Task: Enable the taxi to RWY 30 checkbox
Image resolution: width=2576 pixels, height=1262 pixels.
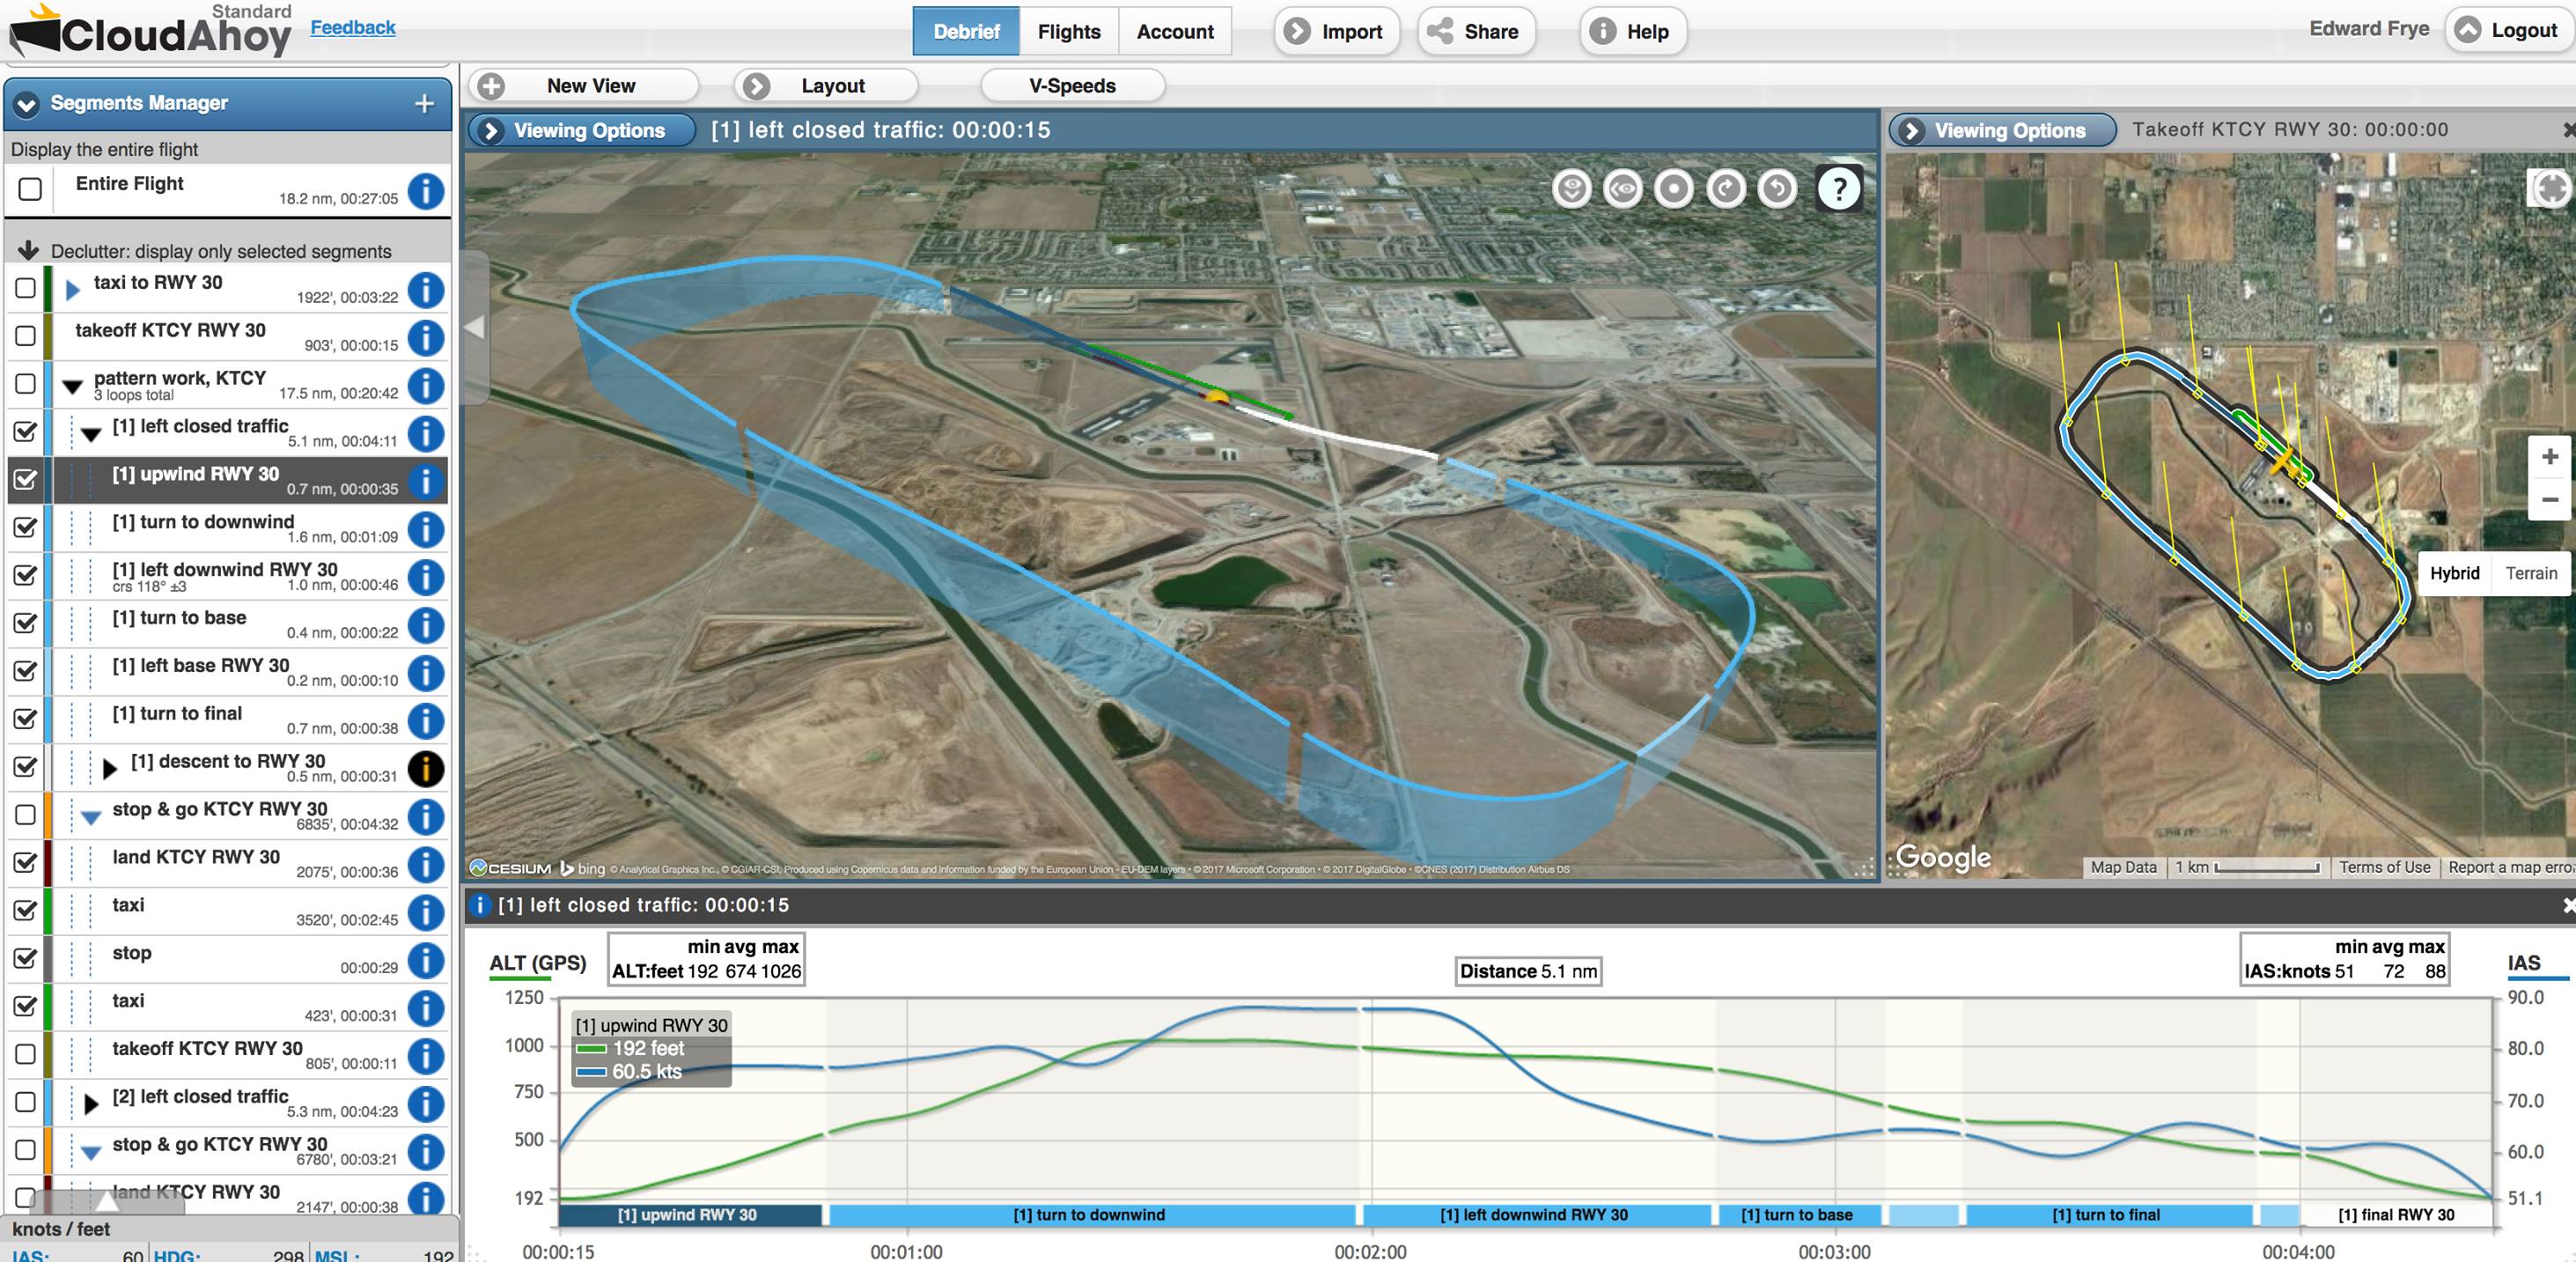Action: point(26,289)
